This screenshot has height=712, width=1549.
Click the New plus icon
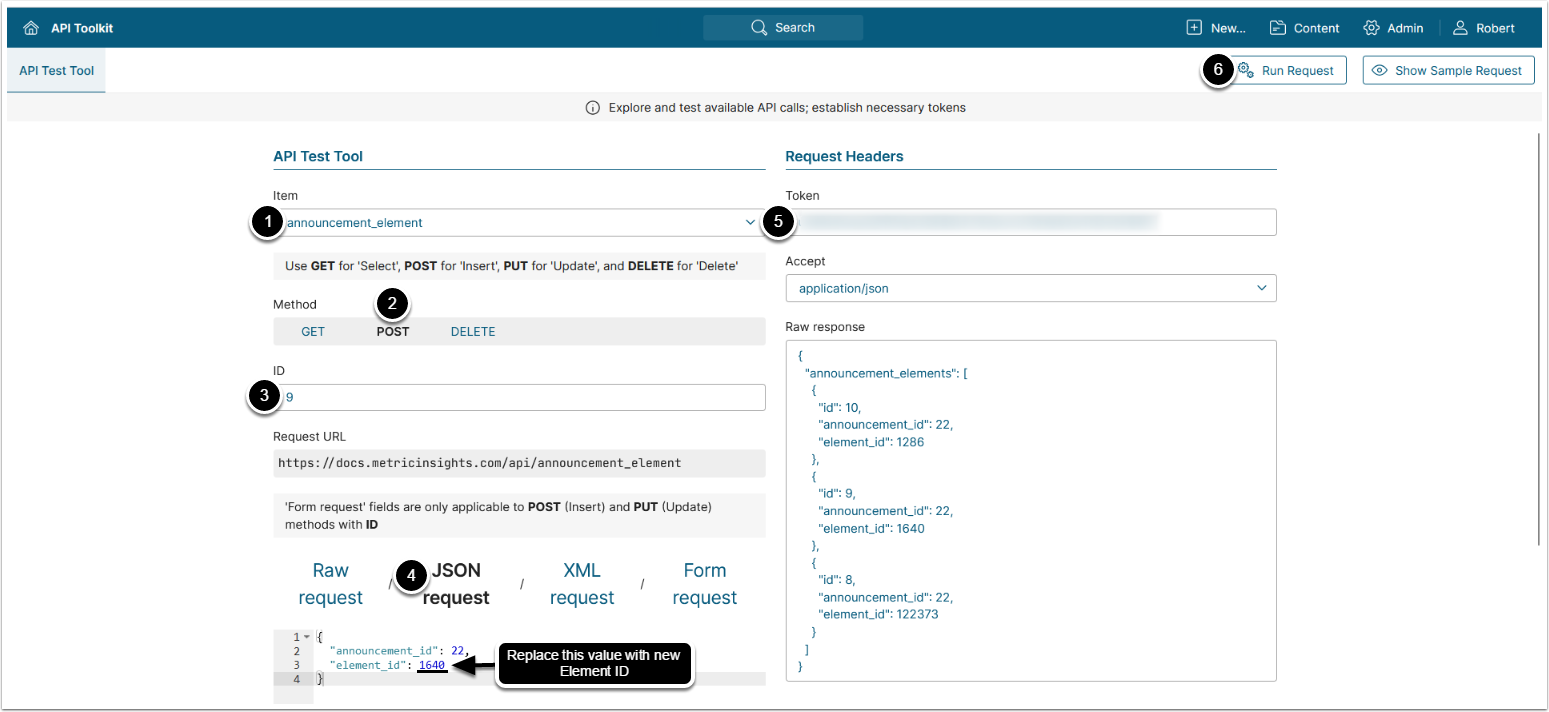point(1194,28)
